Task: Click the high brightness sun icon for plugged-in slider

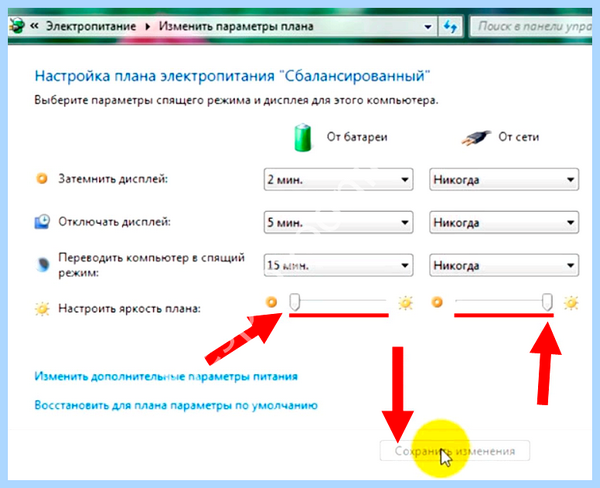Action: [x=571, y=303]
